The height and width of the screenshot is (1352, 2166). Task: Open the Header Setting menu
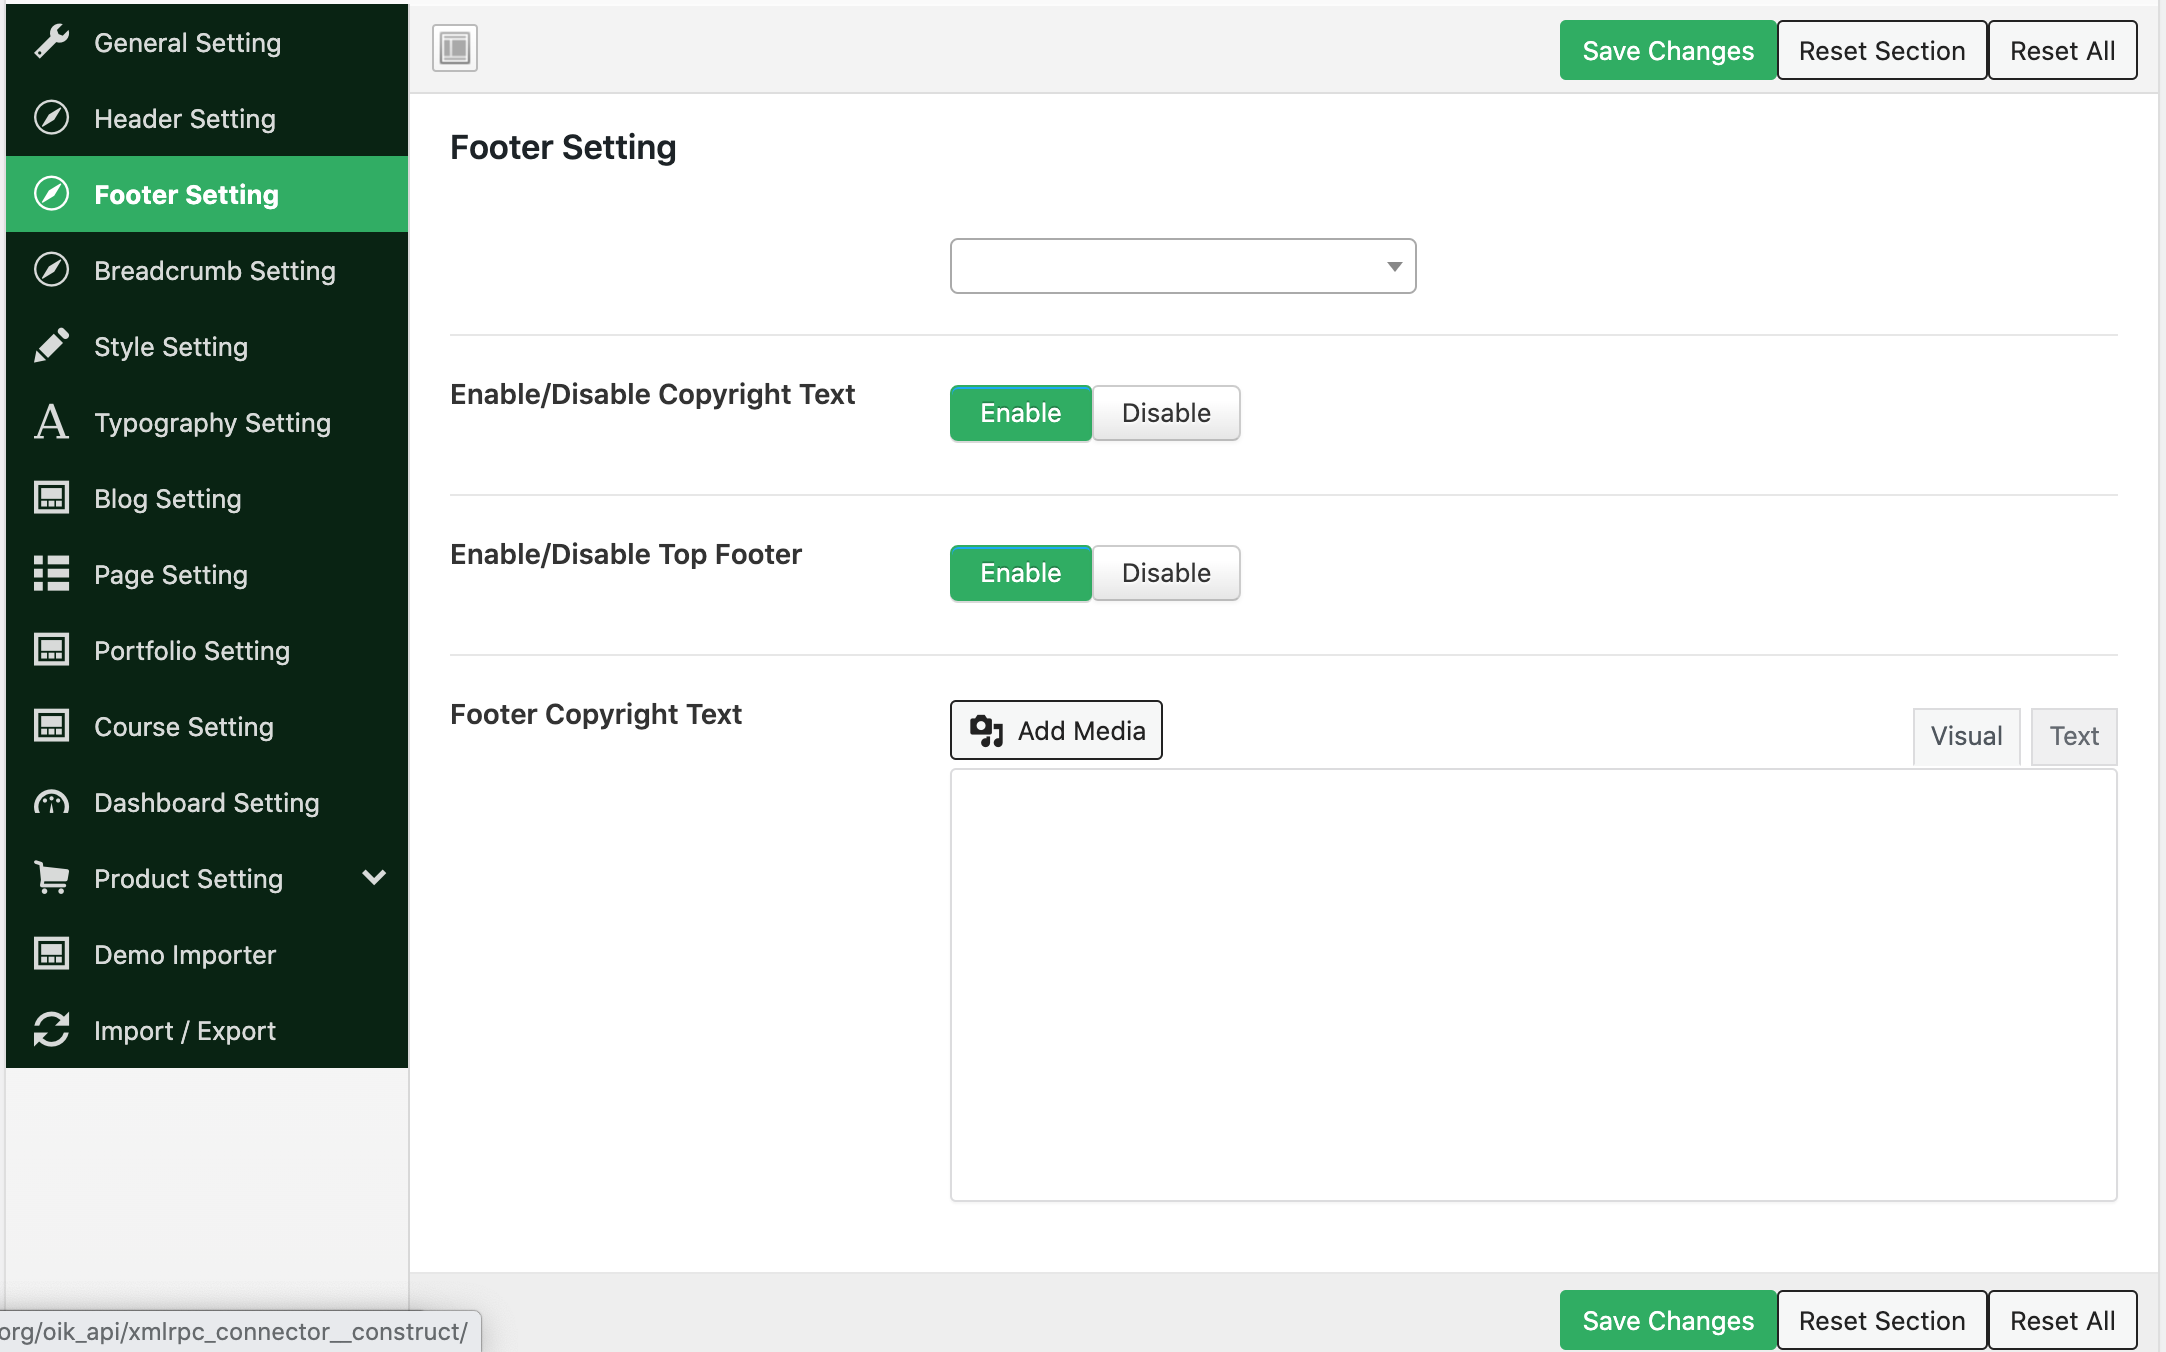(207, 118)
